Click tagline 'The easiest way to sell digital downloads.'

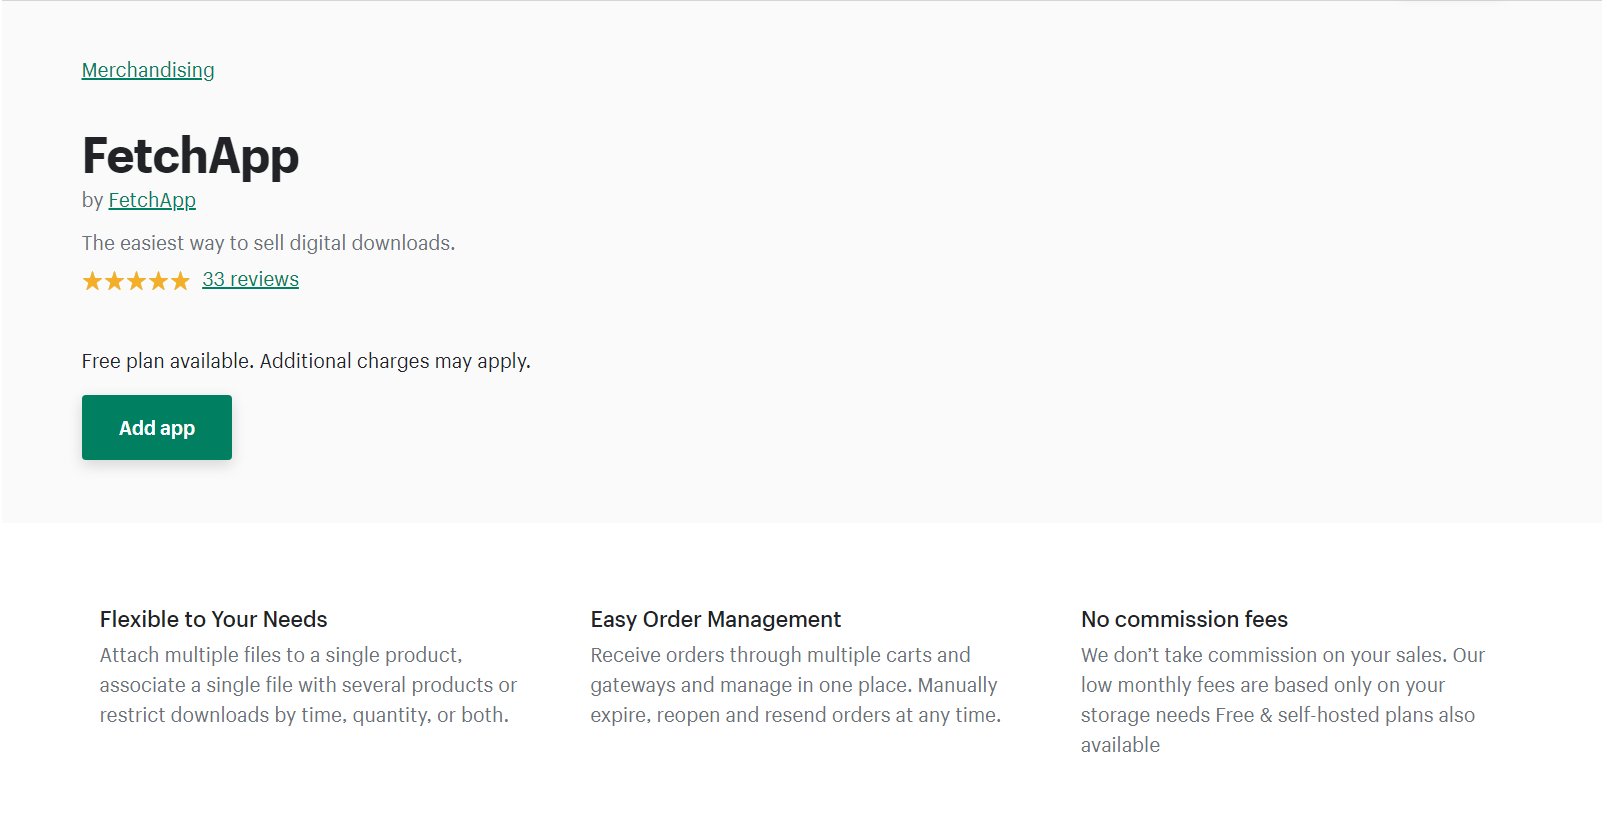[x=268, y=243]
